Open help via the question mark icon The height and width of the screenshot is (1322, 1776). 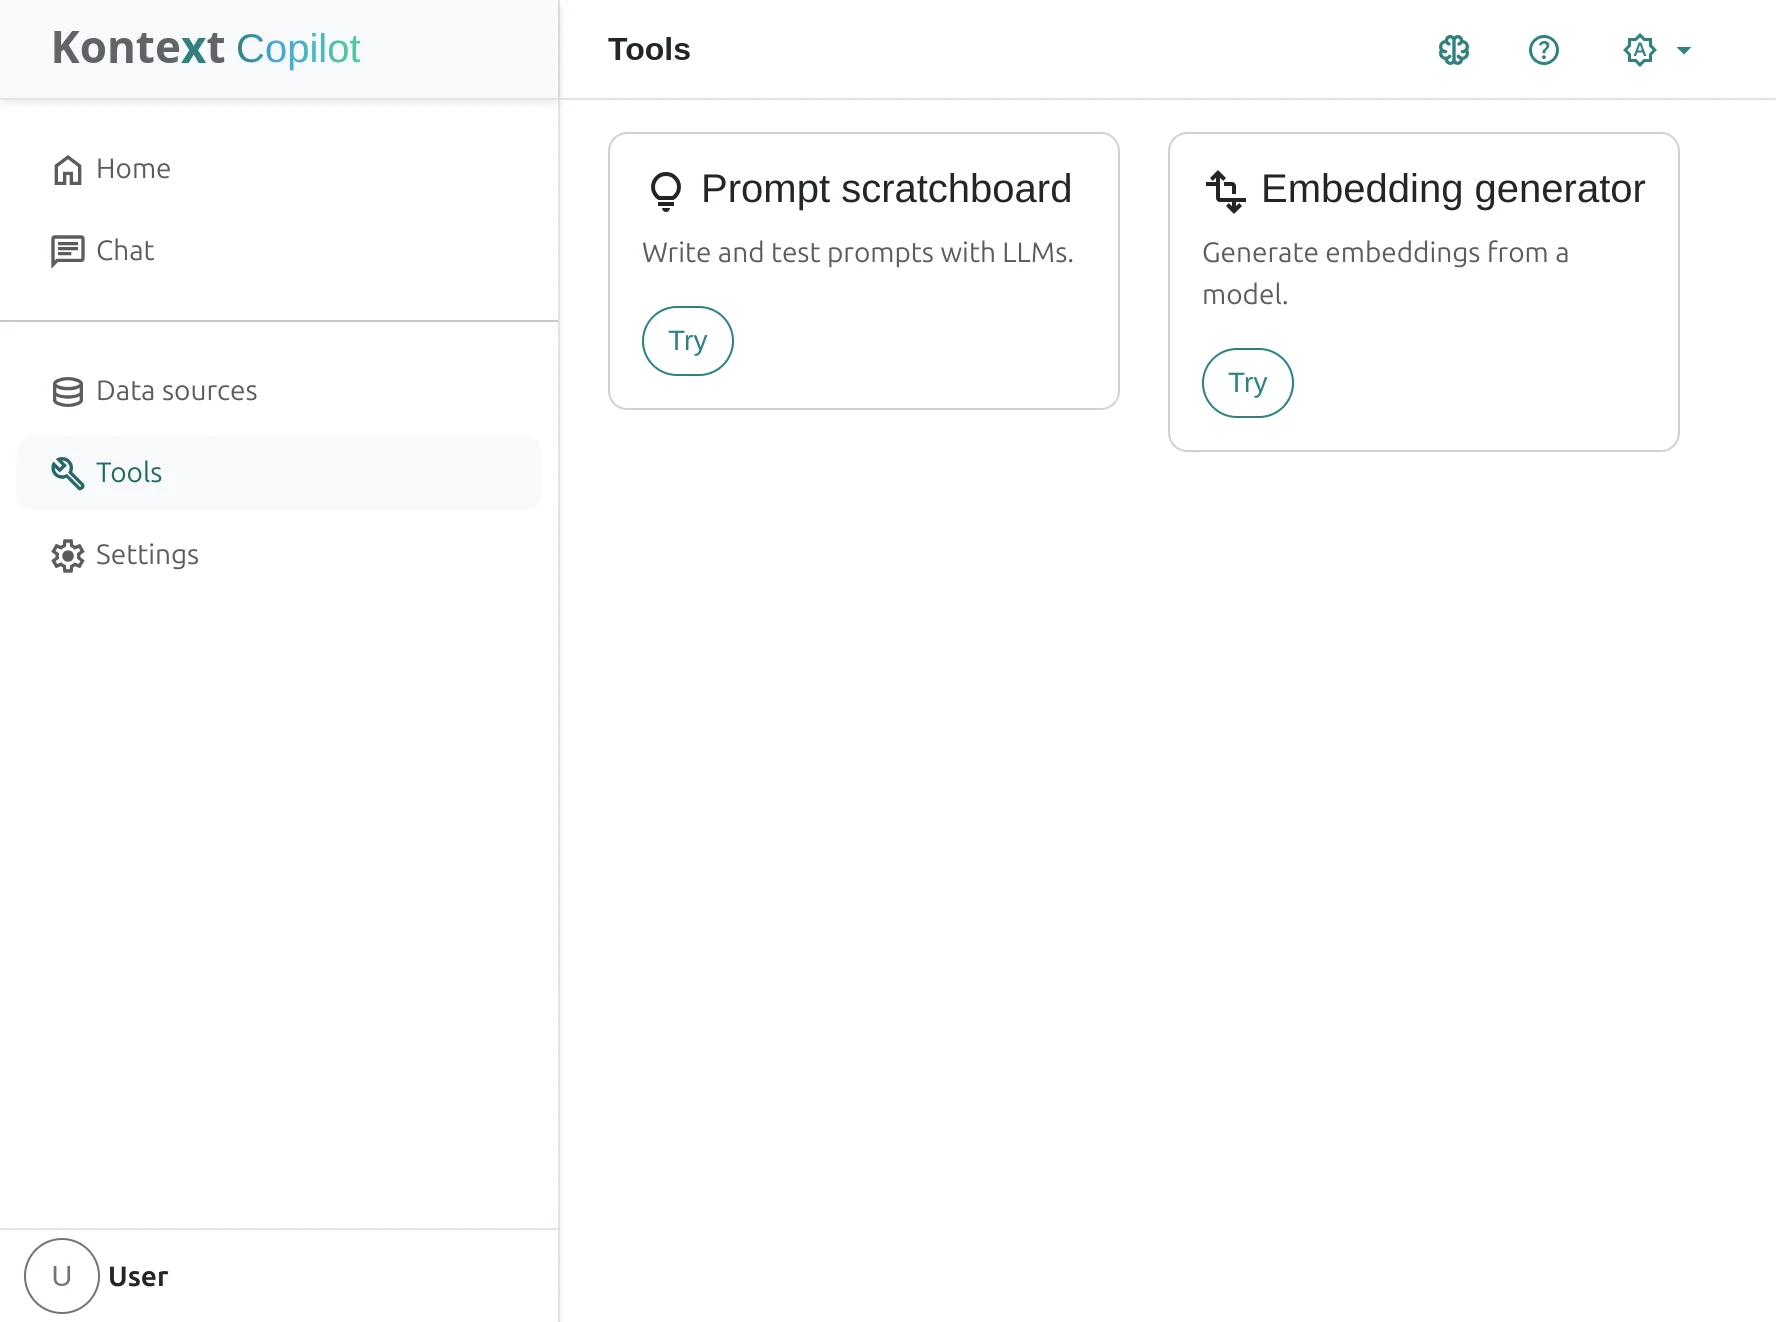point(1543,50)
